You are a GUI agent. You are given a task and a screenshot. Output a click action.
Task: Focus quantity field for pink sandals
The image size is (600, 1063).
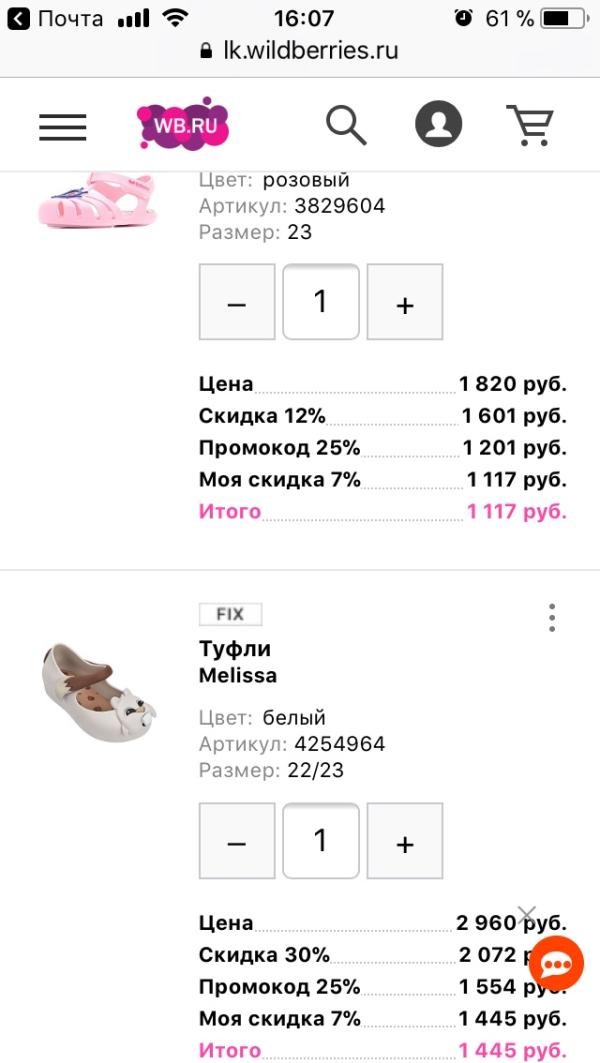click(x=321, y=302)
